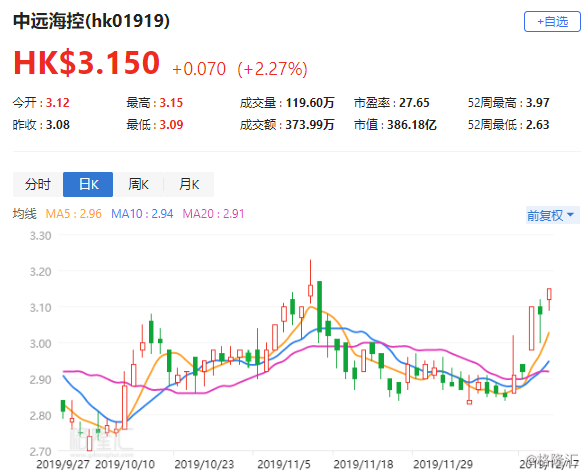Click 最低 value 3.09
The height and width of the screenshot is (474, 586).
171,125
